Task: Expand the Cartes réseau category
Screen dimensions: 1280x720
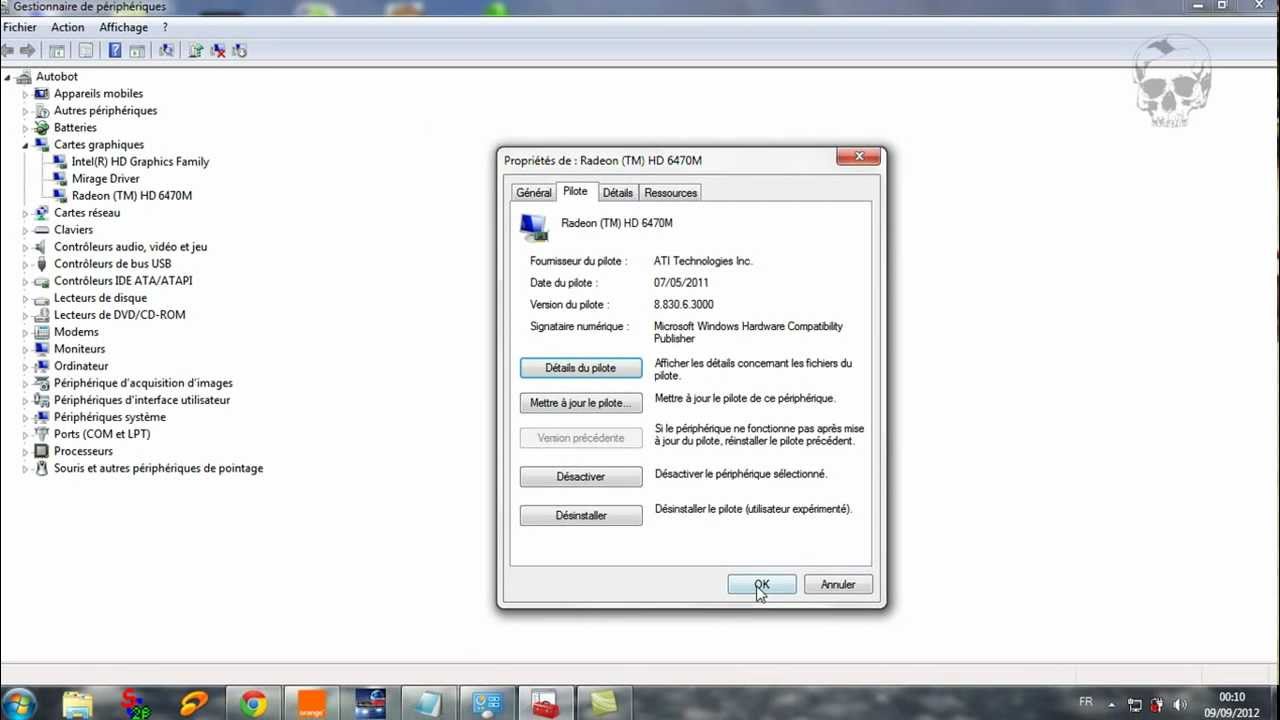Action: (25, 213)
